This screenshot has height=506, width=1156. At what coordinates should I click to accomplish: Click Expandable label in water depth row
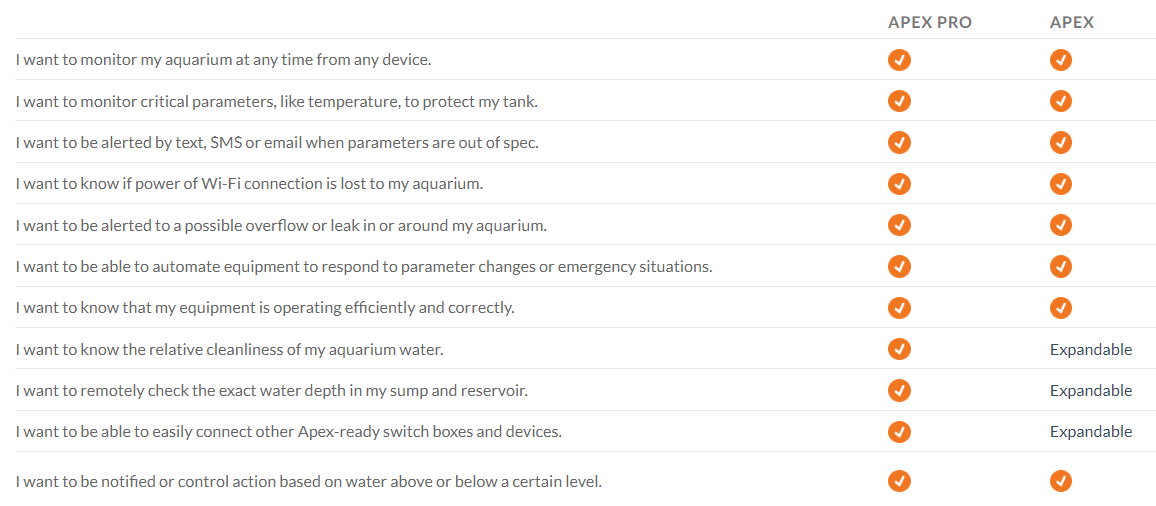tap(1091, 390)
